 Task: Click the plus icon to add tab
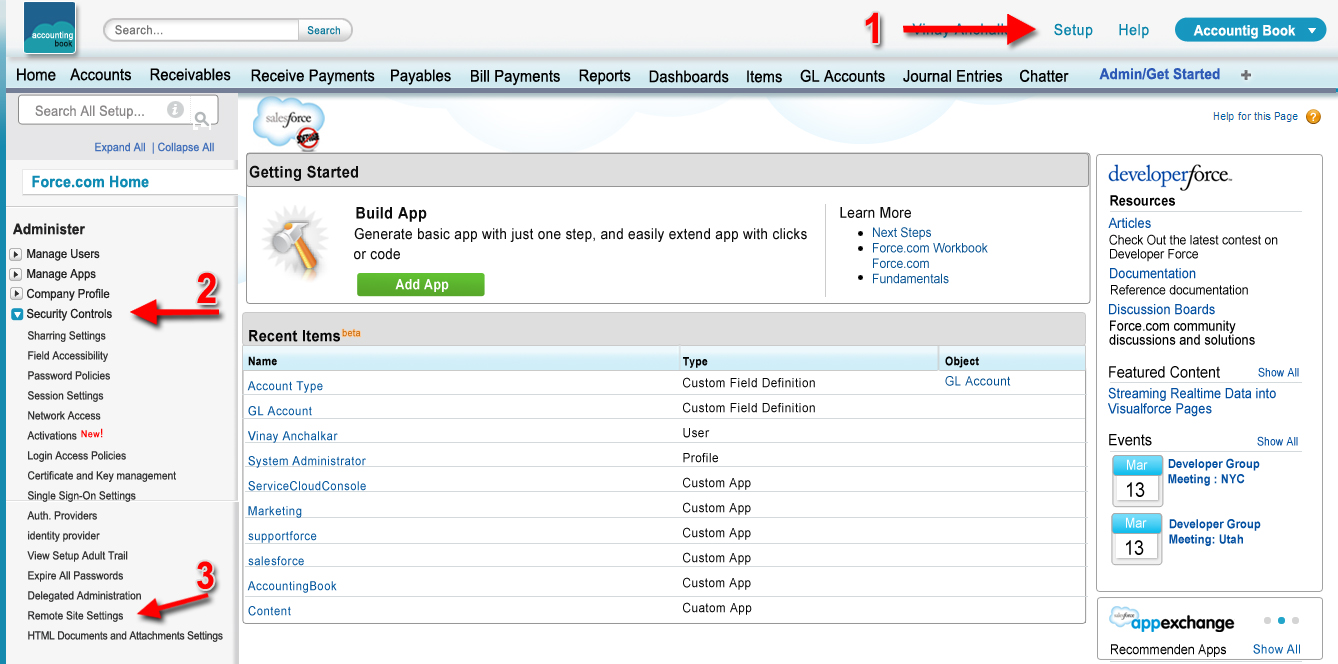coord(1245,75)
